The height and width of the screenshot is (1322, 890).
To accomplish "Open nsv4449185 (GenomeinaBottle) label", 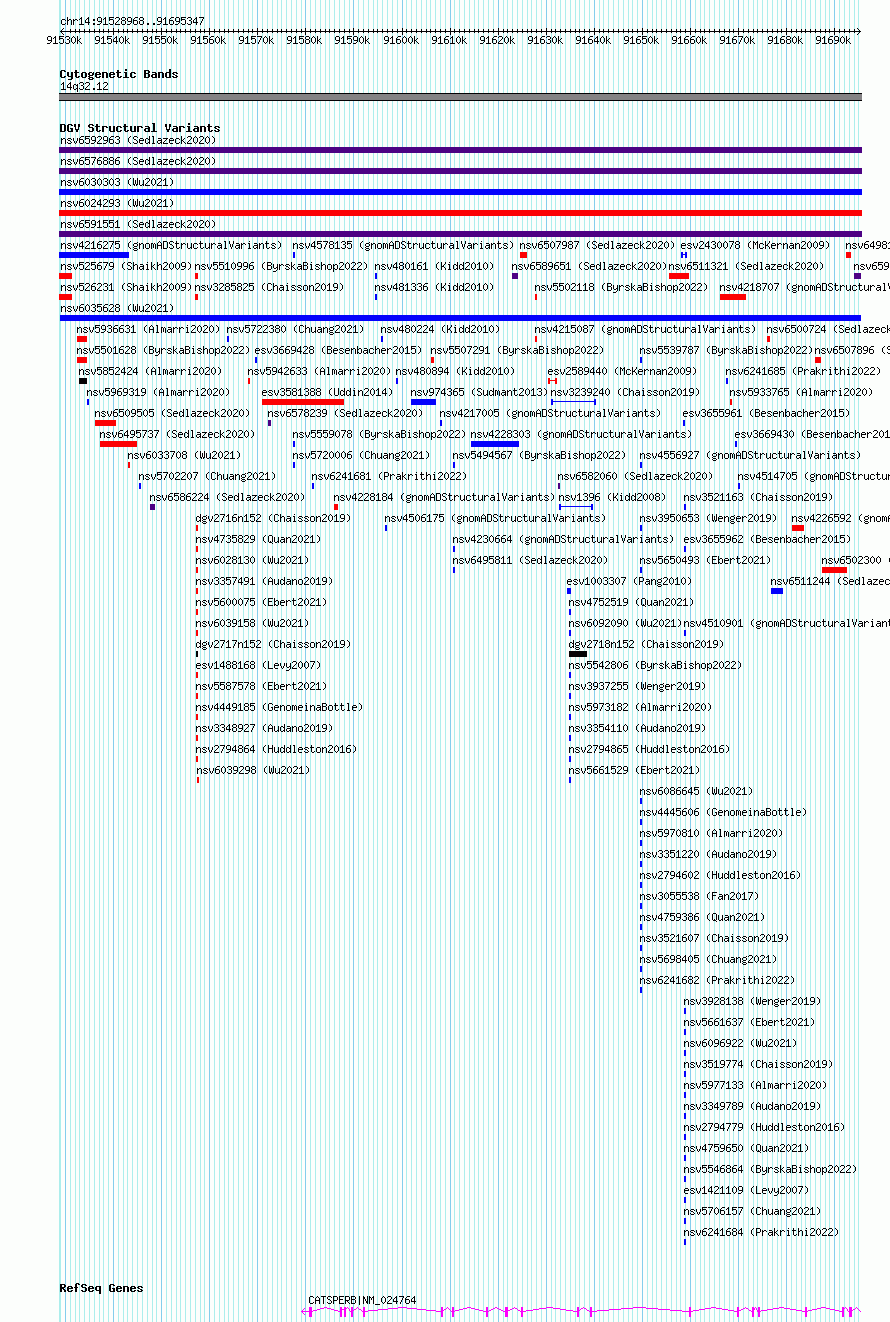I will (x=279, y=707).
